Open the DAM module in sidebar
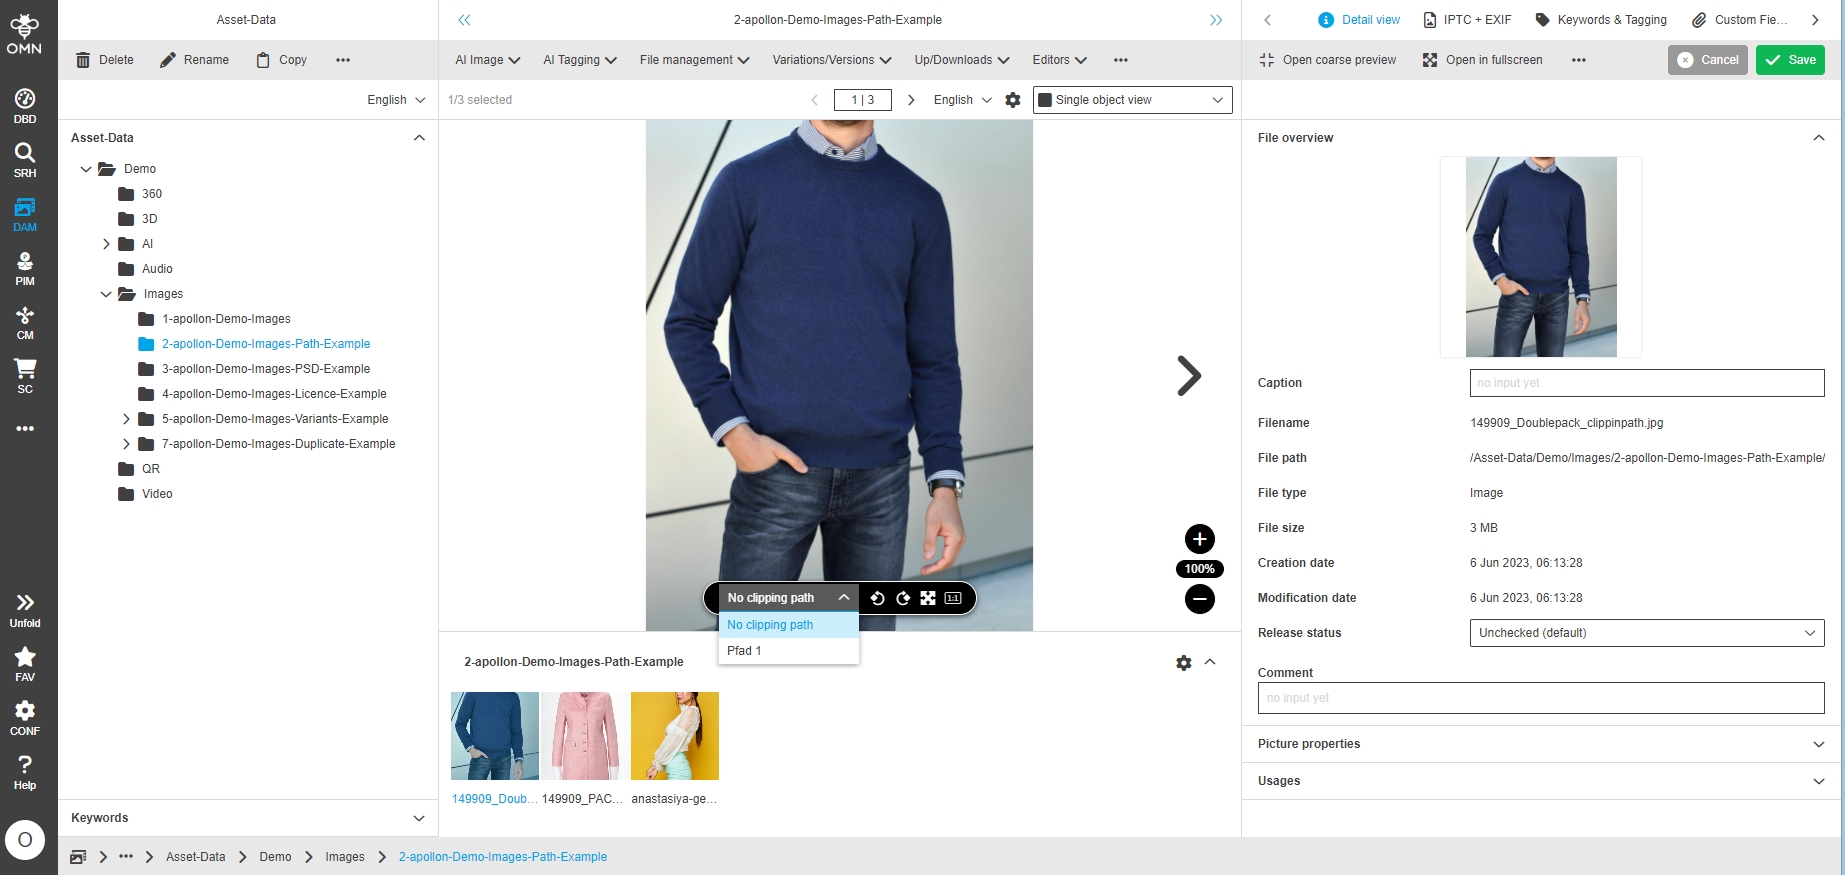1845x875 pixels. [x=25, y=214]
